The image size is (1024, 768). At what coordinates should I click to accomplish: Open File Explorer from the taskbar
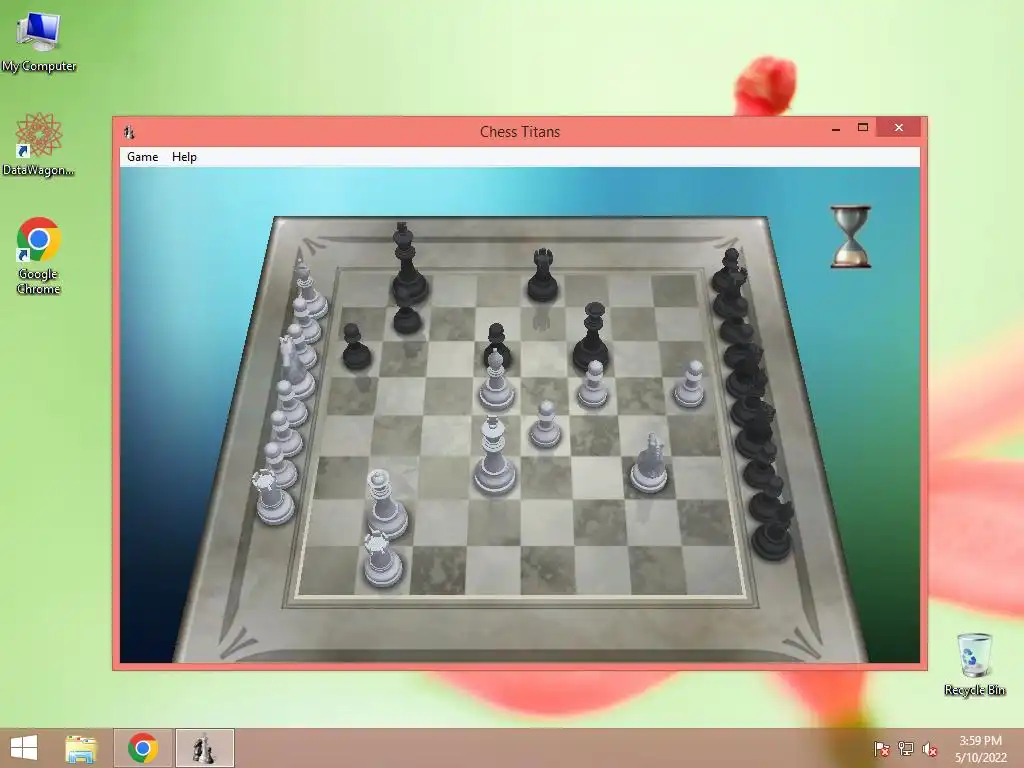tap(81, 748)
